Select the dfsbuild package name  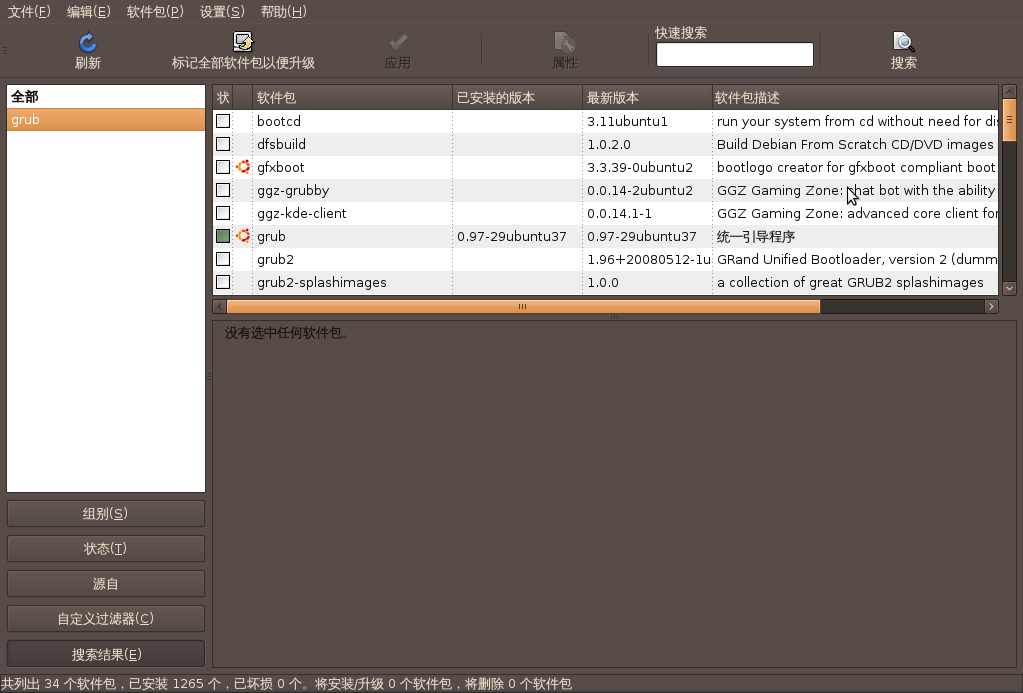coord(281,144)
